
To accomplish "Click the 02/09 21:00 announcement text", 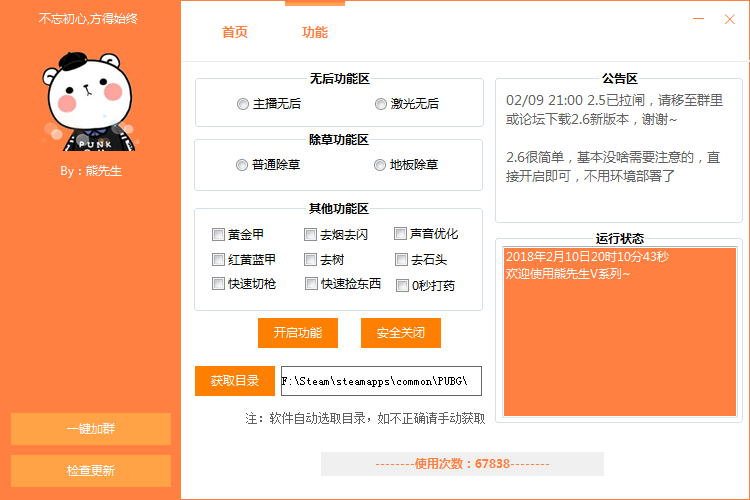I will 614,110.
